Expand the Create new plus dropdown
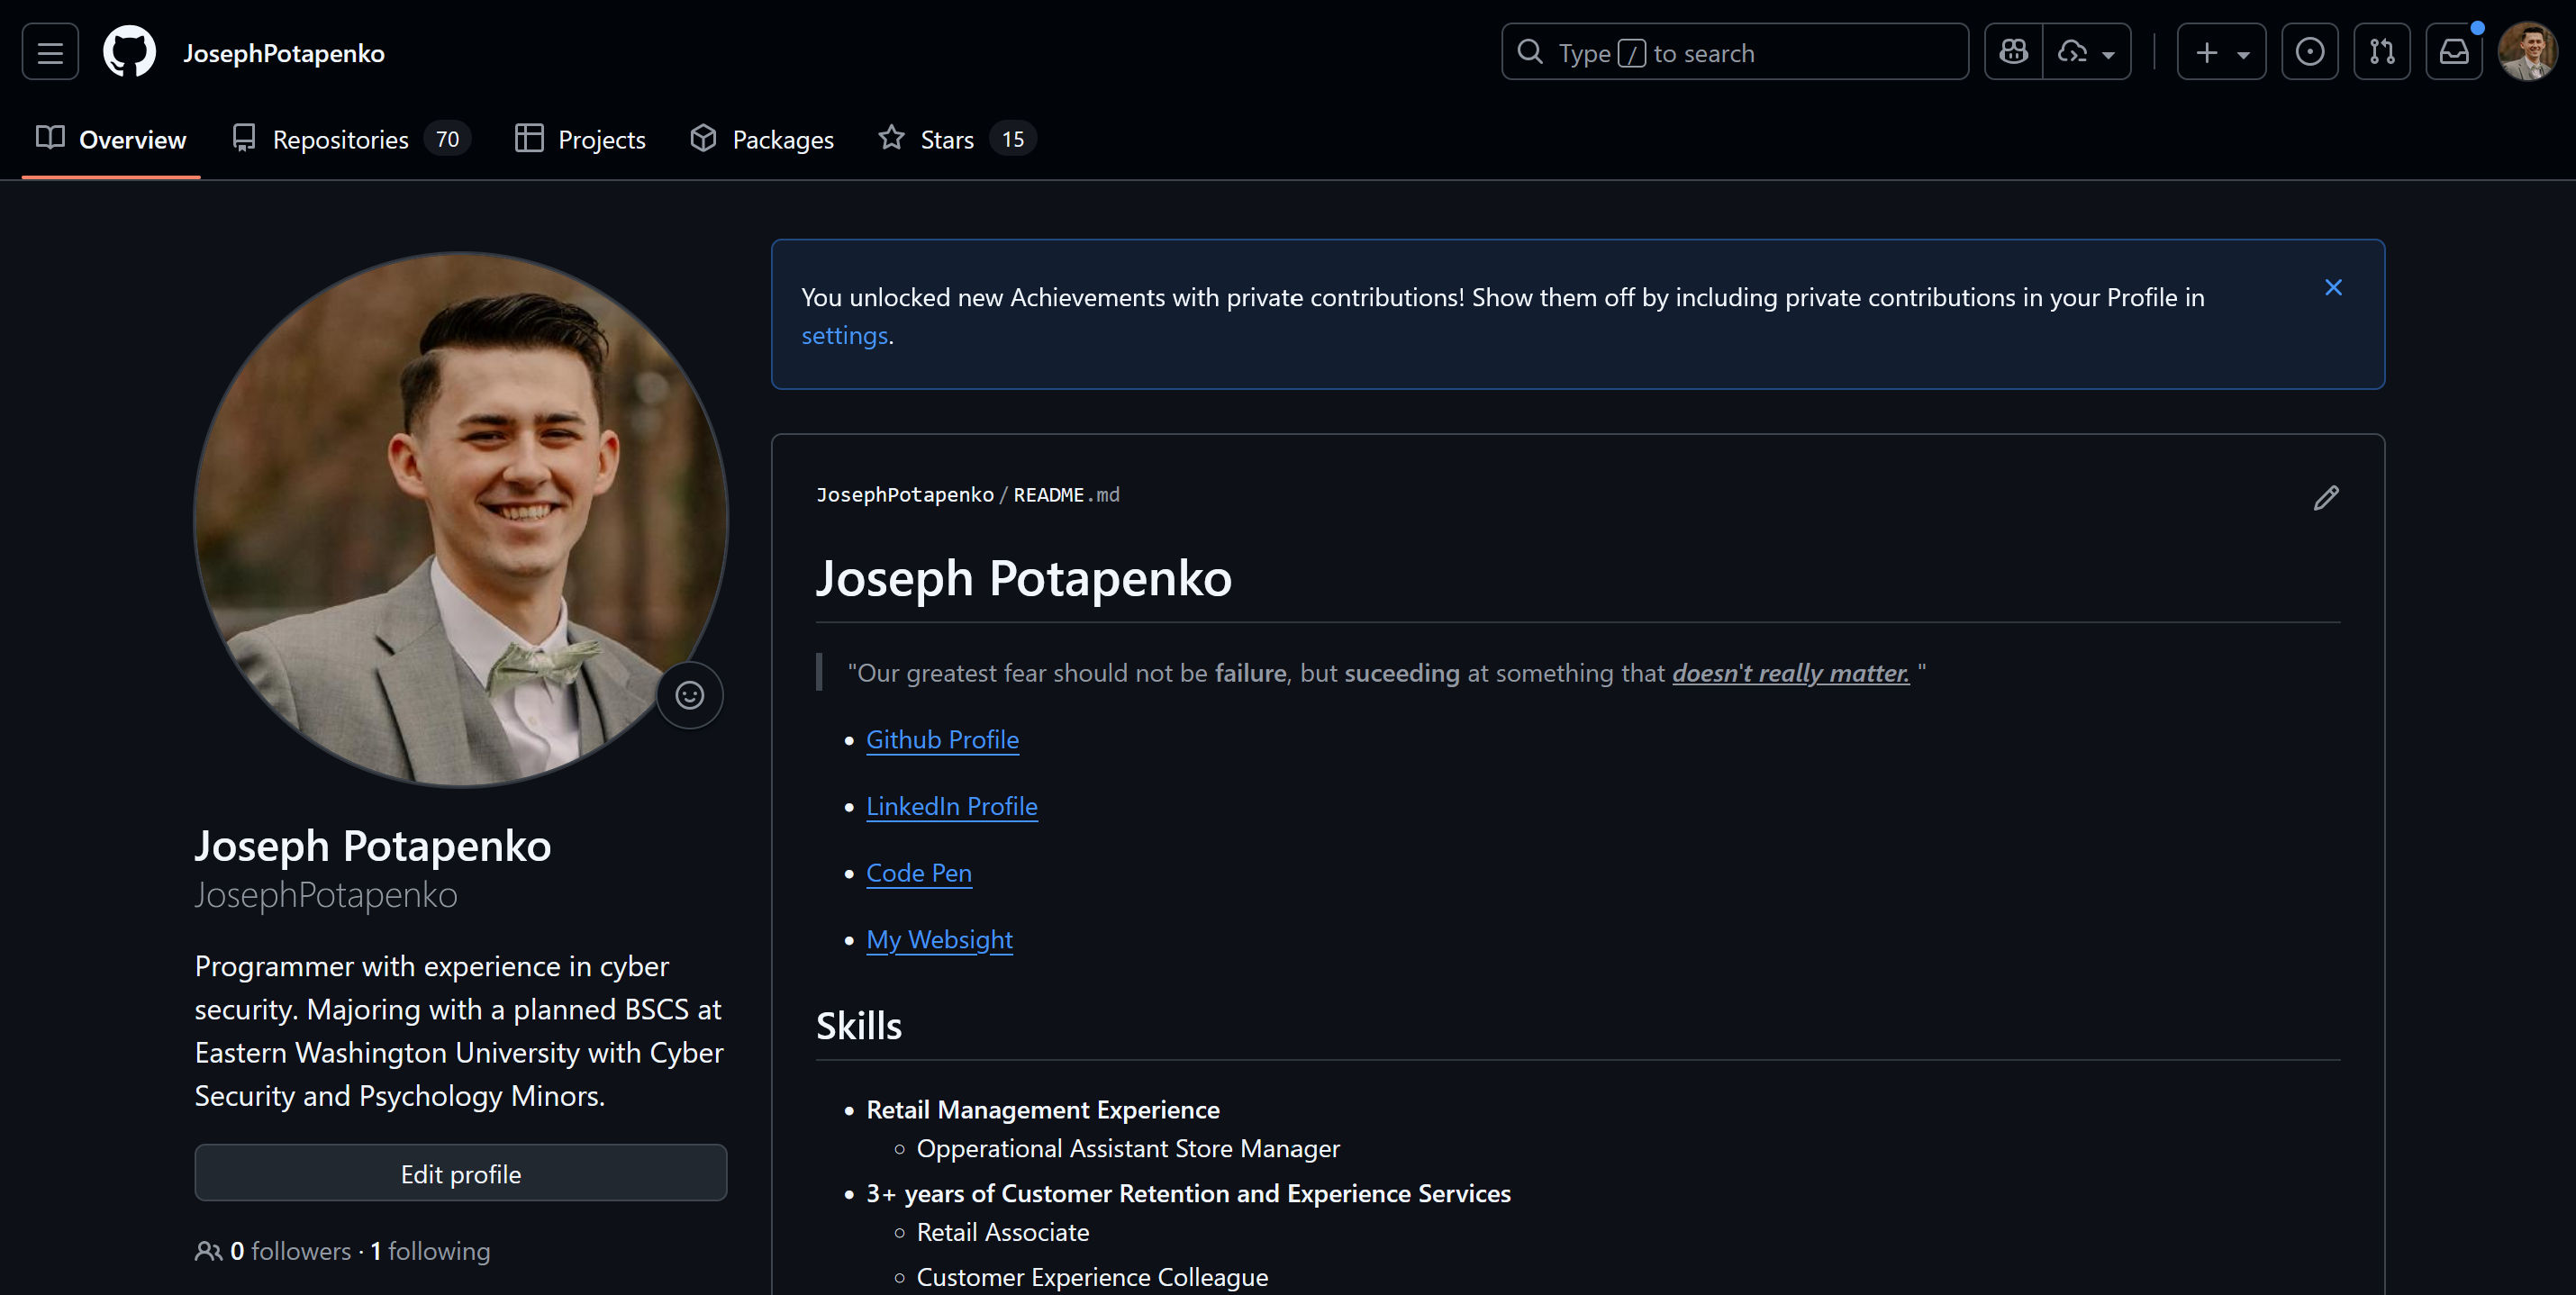 [2221, 52]
